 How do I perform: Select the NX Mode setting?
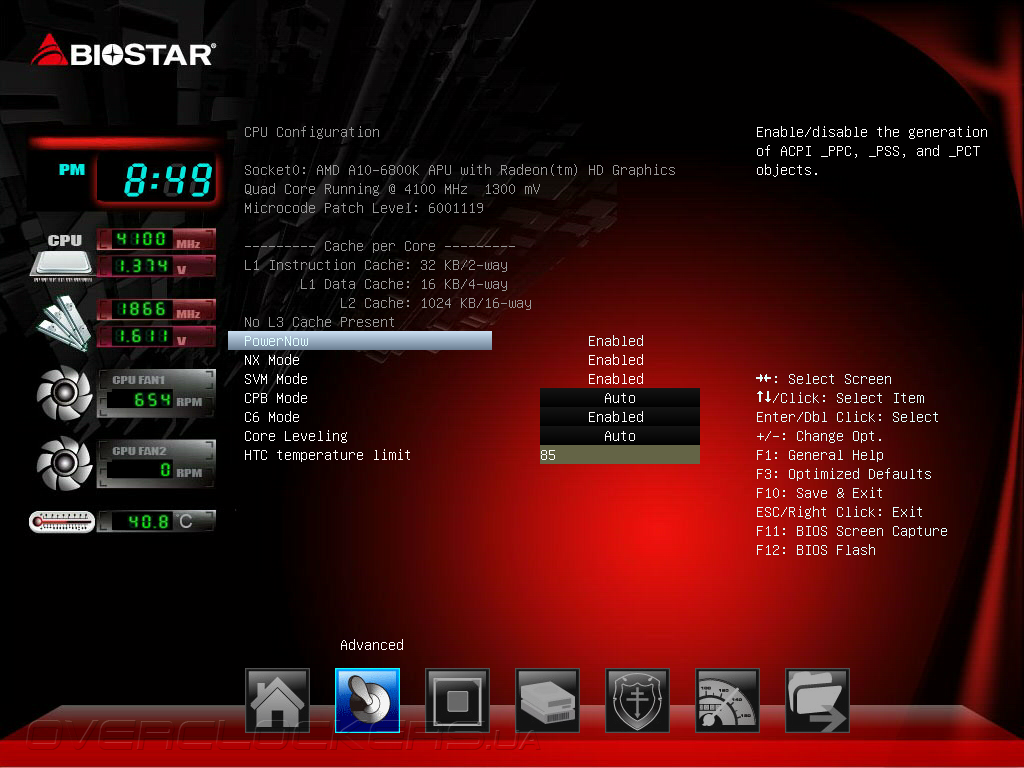[272, 360]
